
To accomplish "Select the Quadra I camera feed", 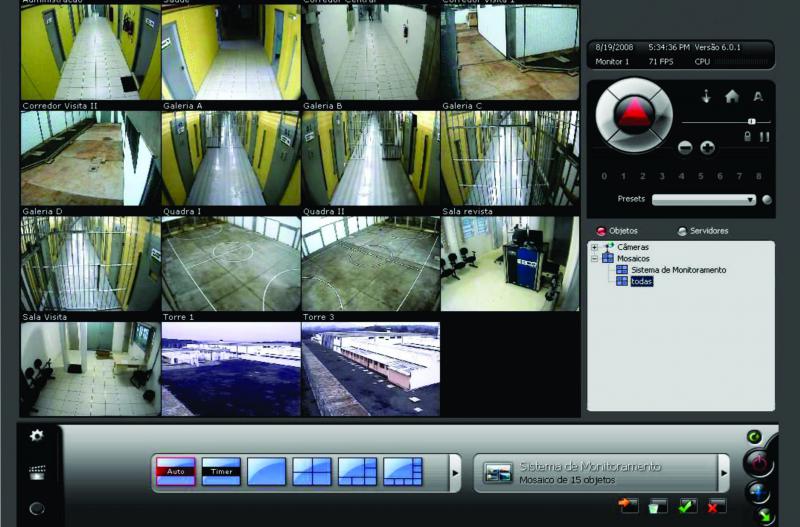I will (231, 264).
